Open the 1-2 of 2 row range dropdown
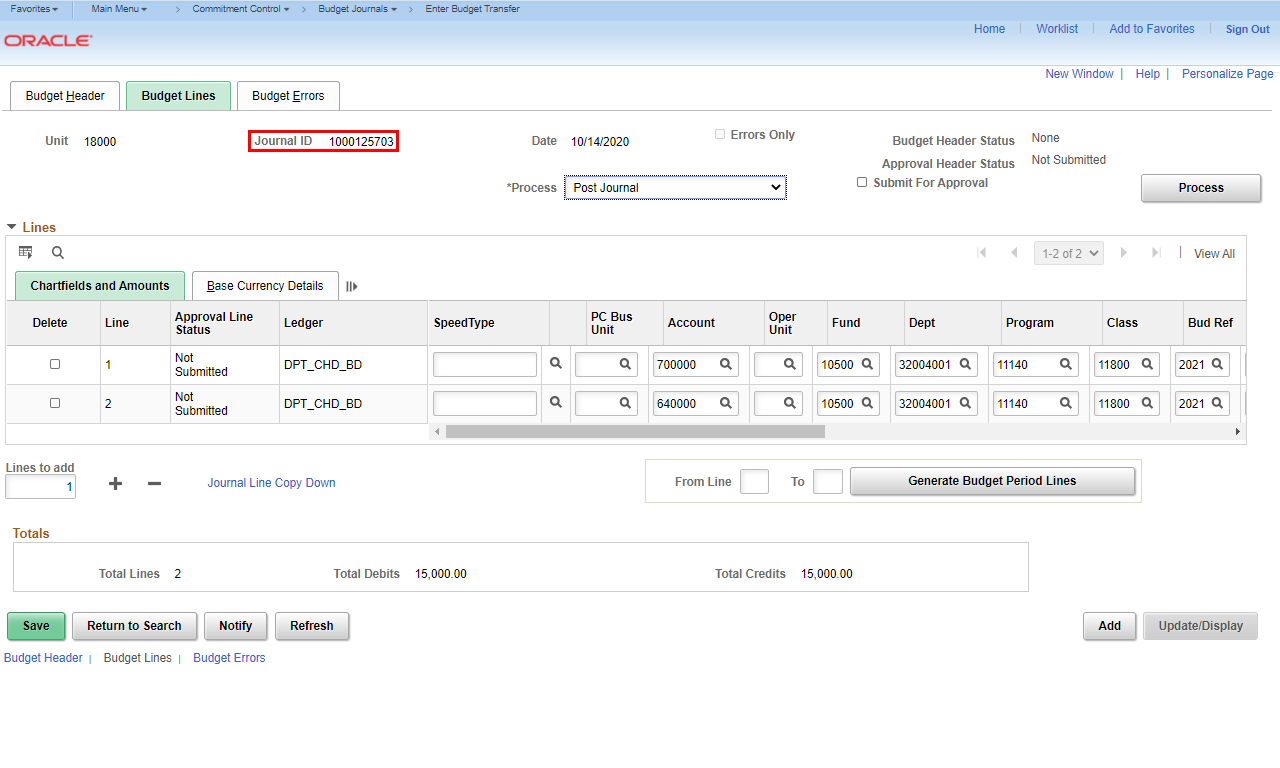This screenshot has width=1280, height=768. click(1070, 254)
